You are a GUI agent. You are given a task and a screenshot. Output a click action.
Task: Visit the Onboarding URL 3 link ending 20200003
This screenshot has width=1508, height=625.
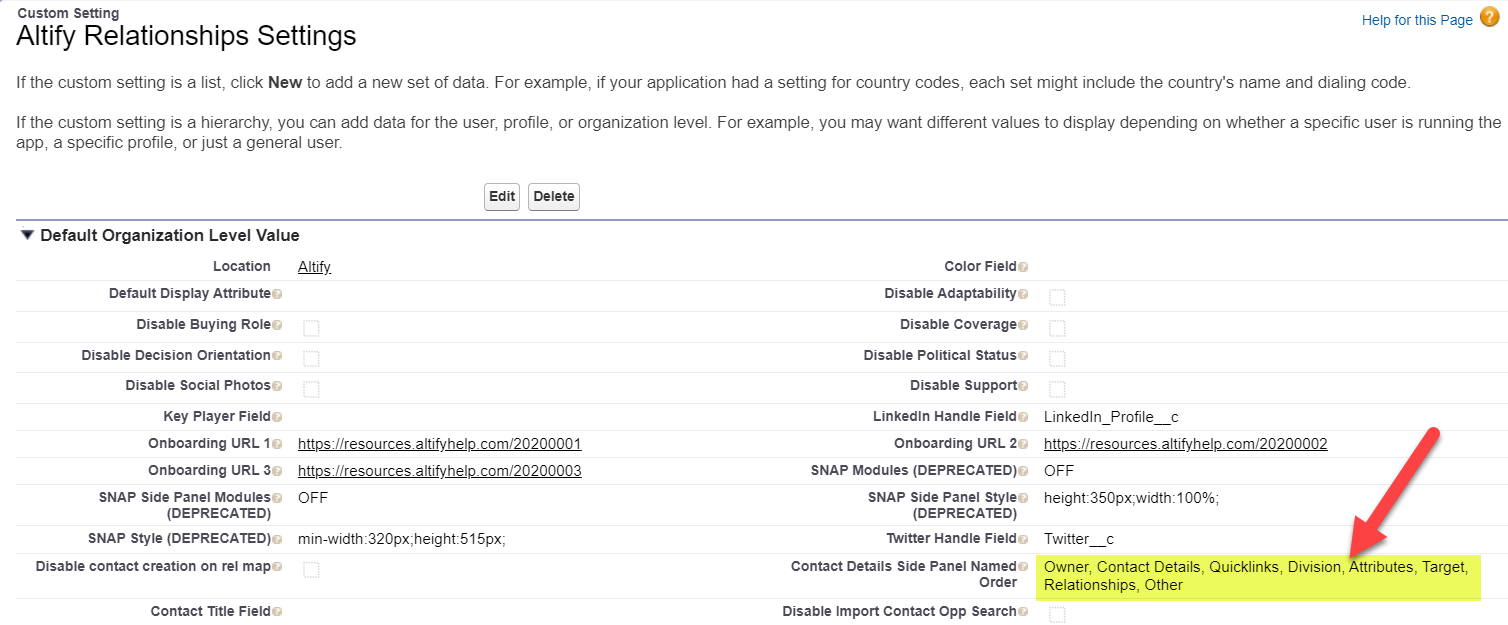click(440, 471)
